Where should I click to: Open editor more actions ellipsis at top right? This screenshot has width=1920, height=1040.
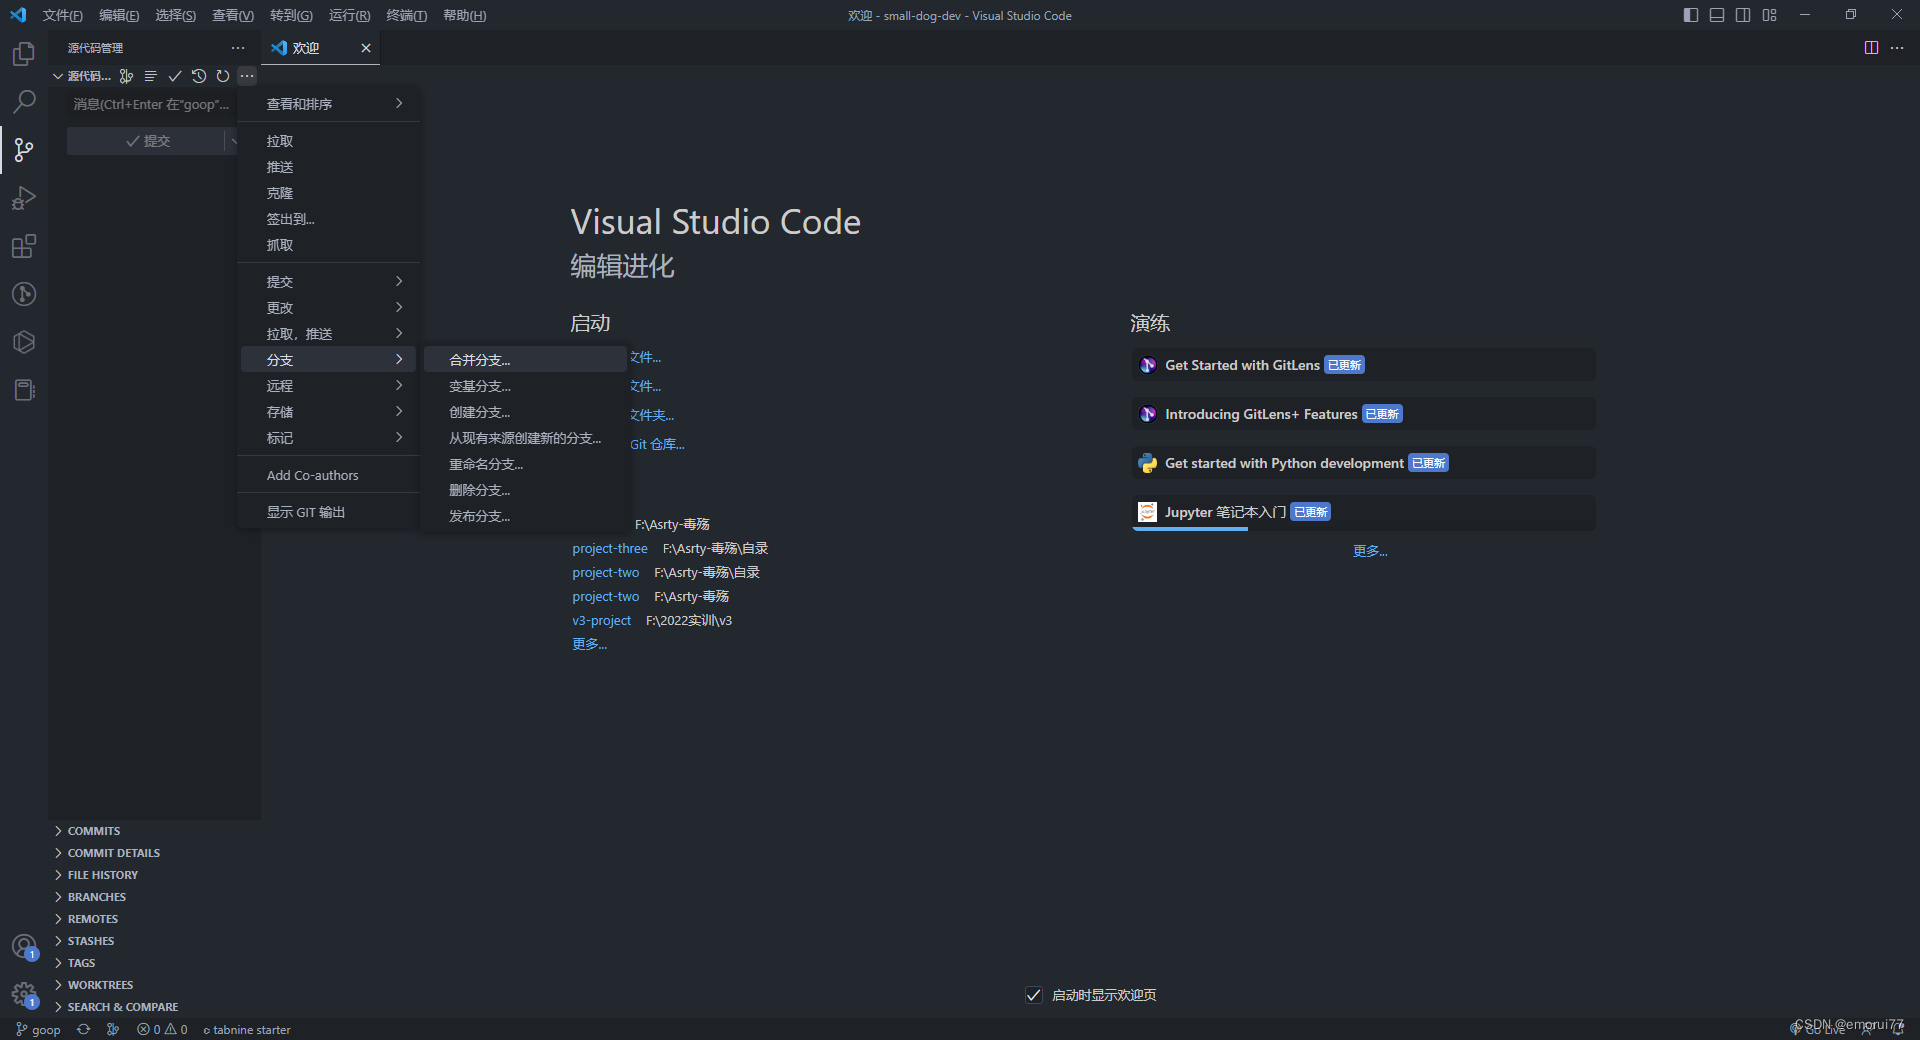point(1897,48)
